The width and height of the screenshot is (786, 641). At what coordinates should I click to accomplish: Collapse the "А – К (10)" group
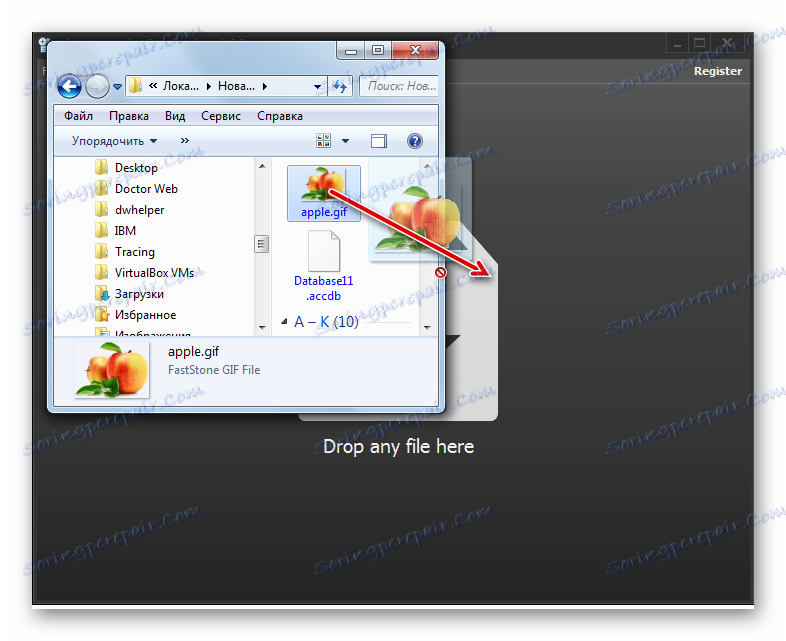pyautogui.click(x=284, y=322)
